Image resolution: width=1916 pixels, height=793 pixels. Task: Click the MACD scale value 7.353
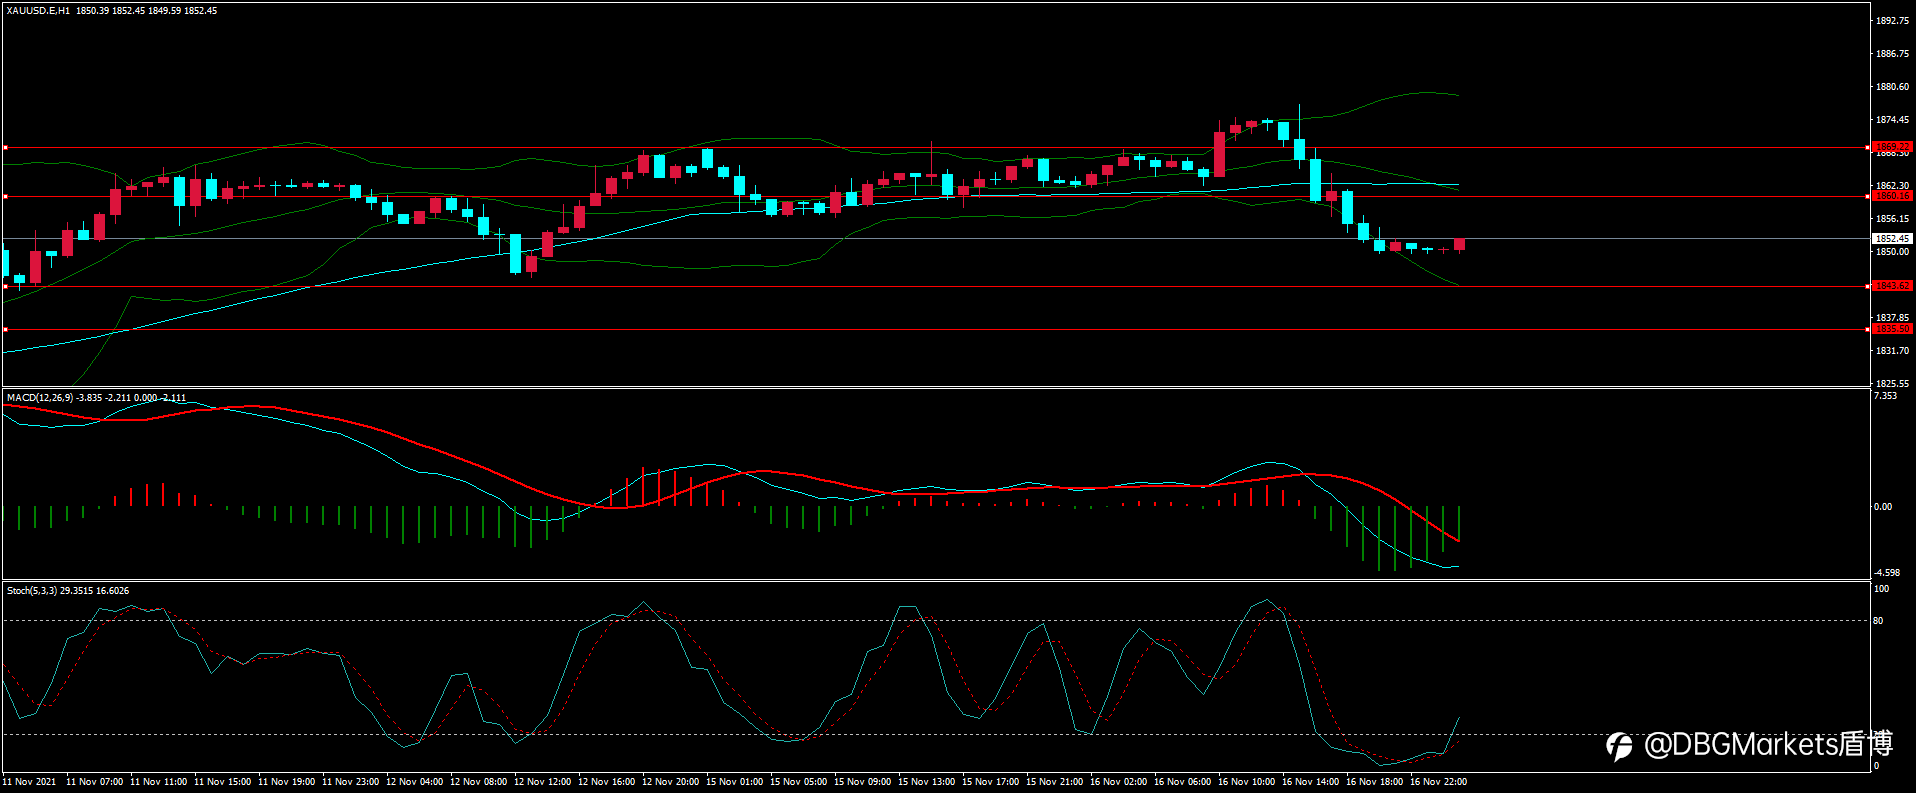1885,396
